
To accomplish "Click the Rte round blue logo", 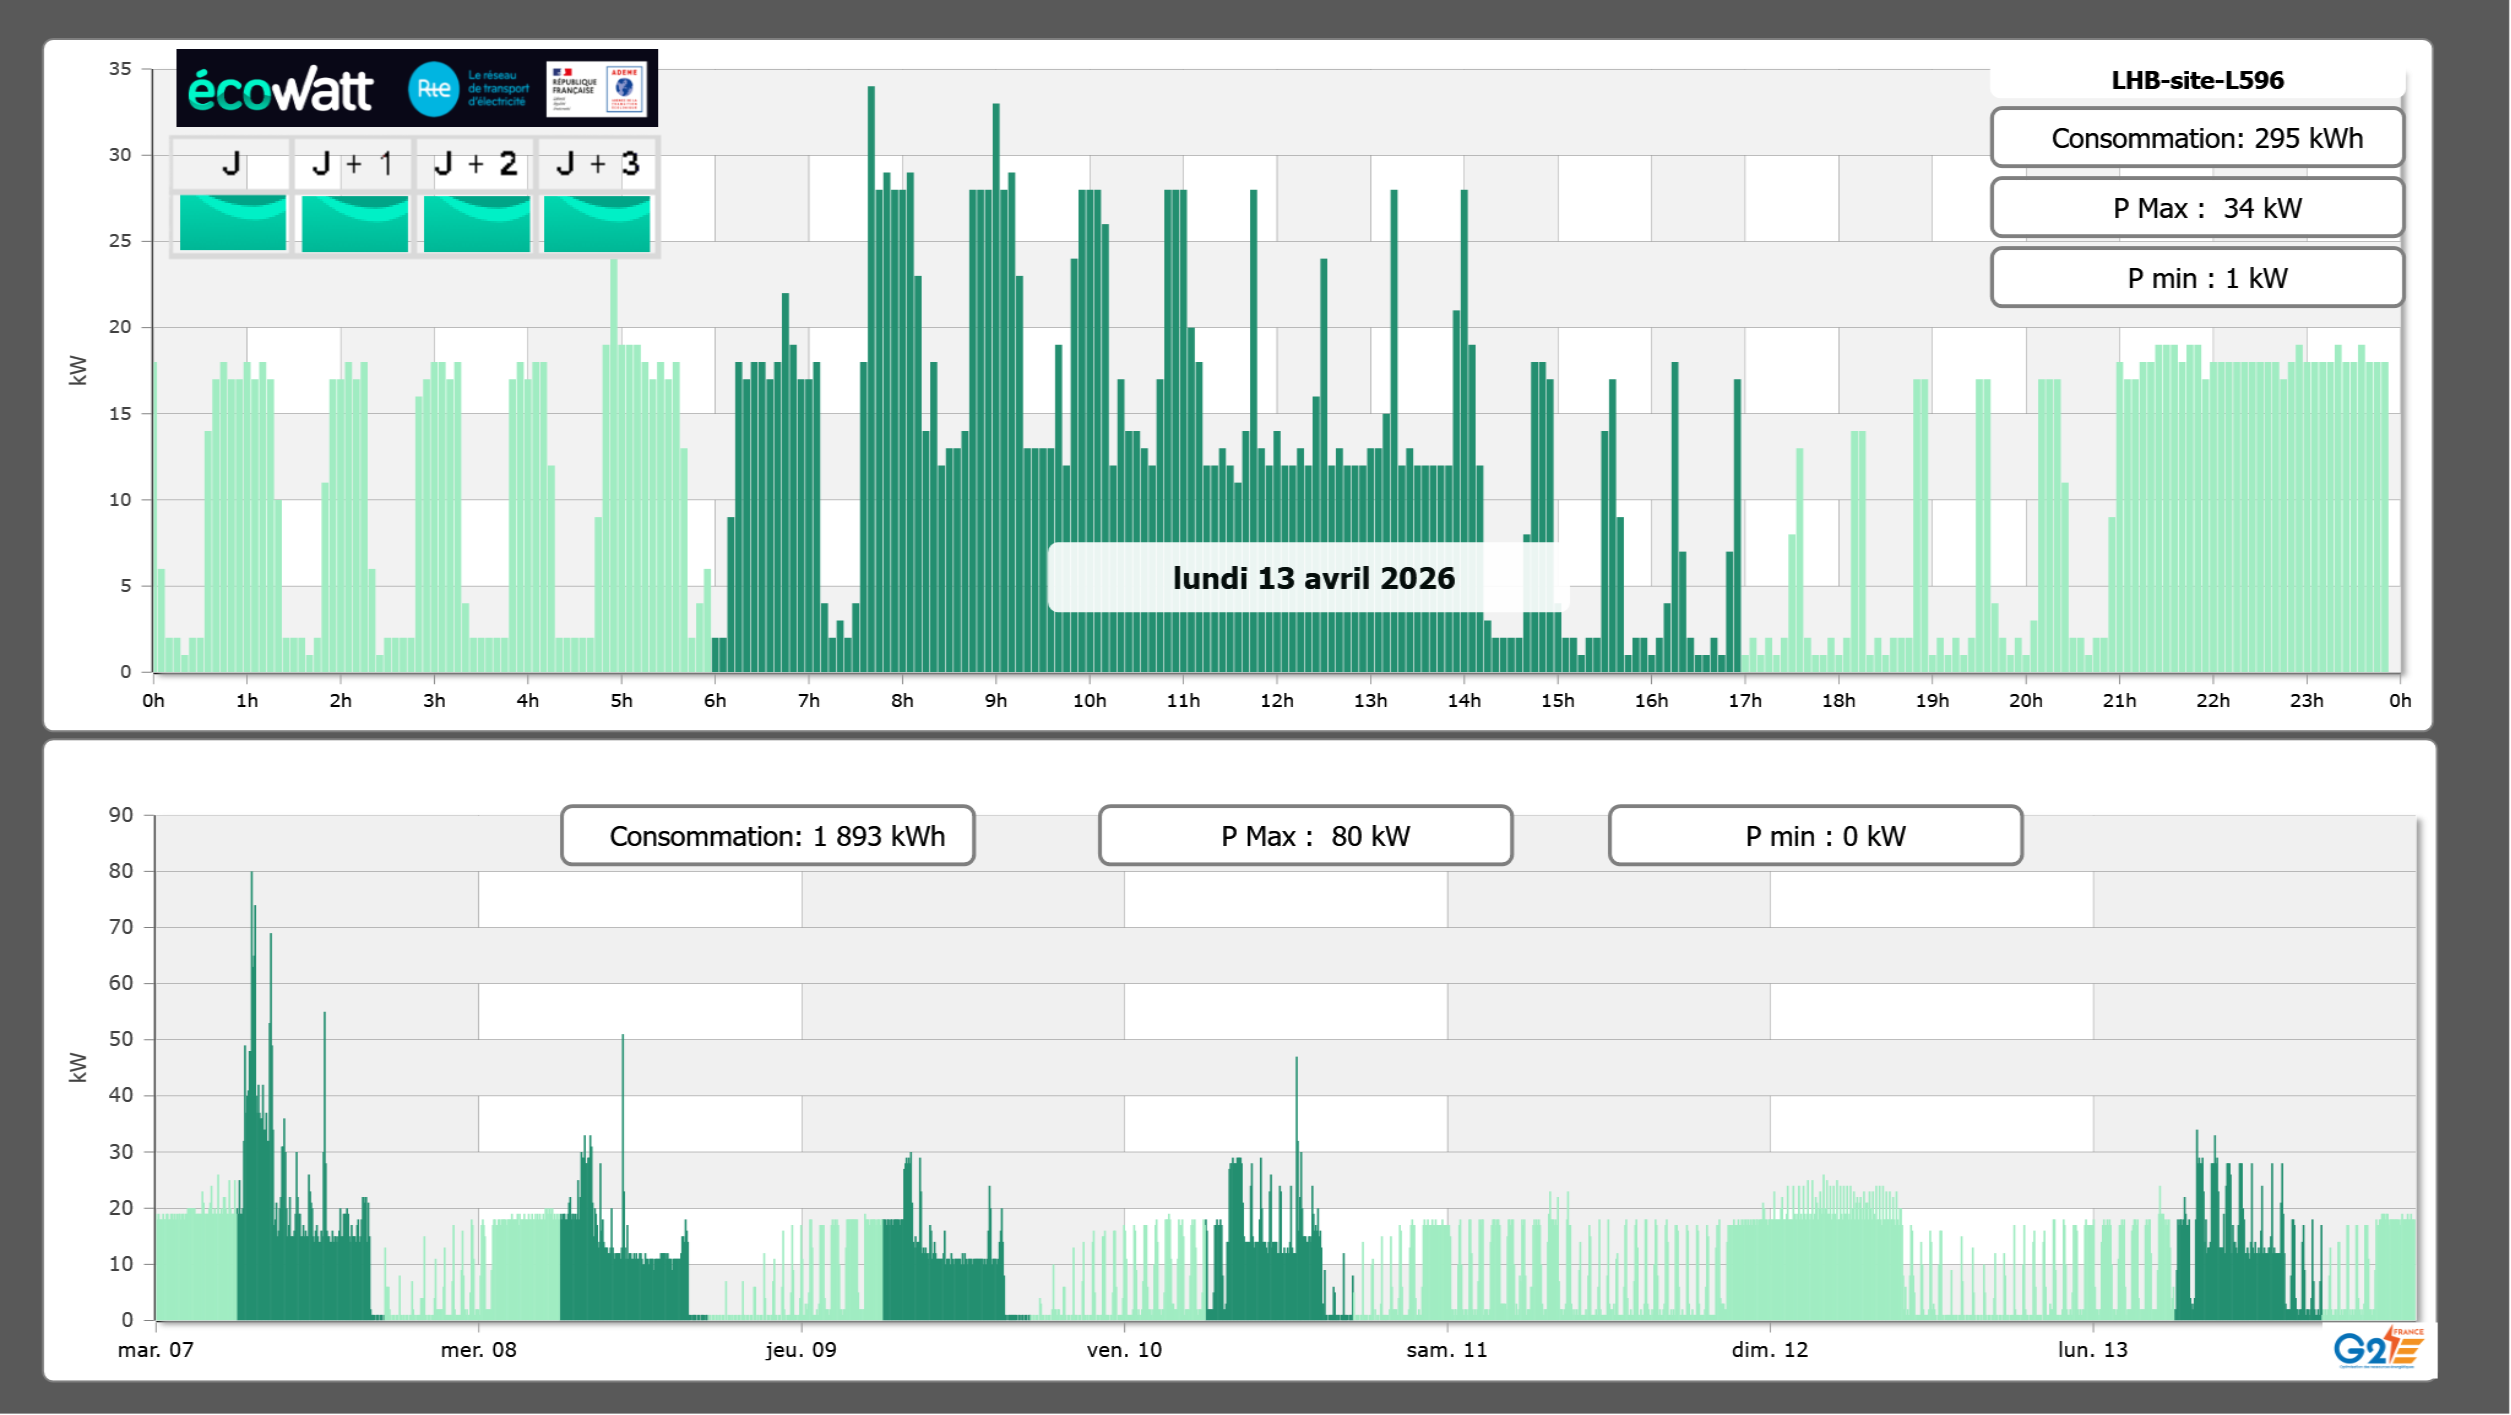I will [433, 89].
